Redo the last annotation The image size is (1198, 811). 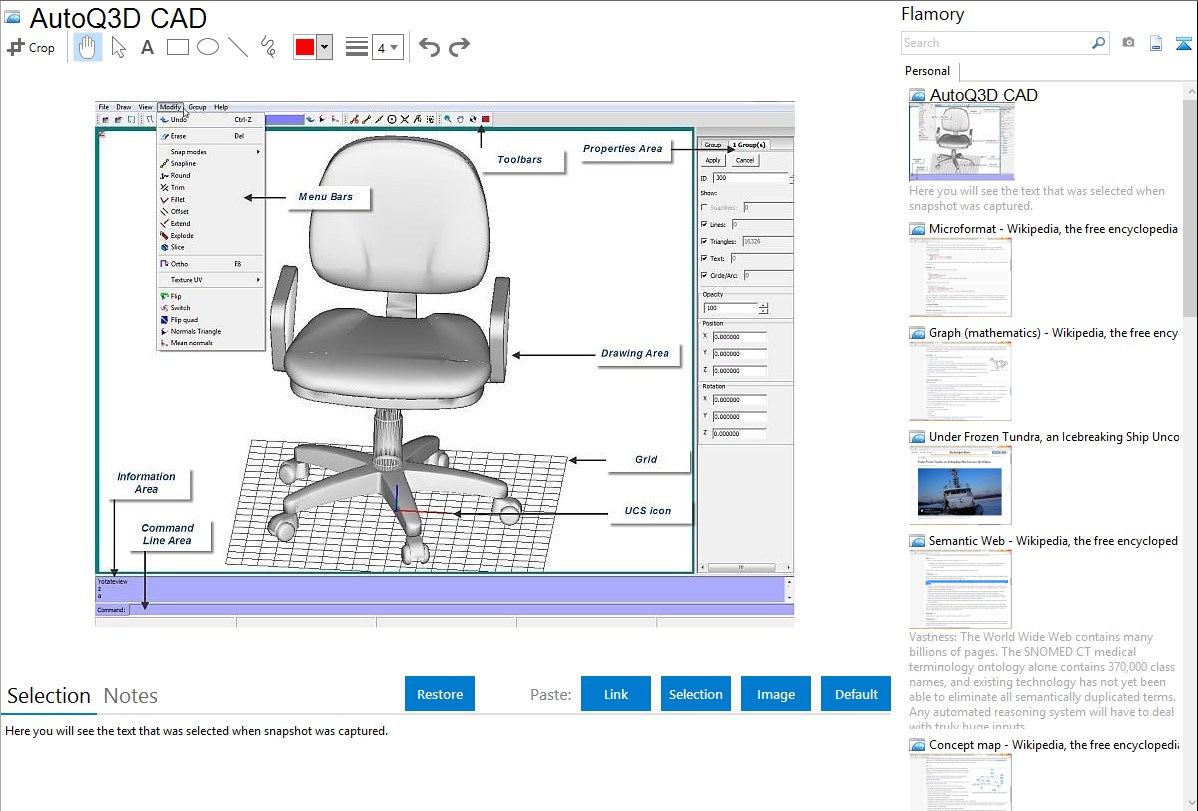click(459, 47)
